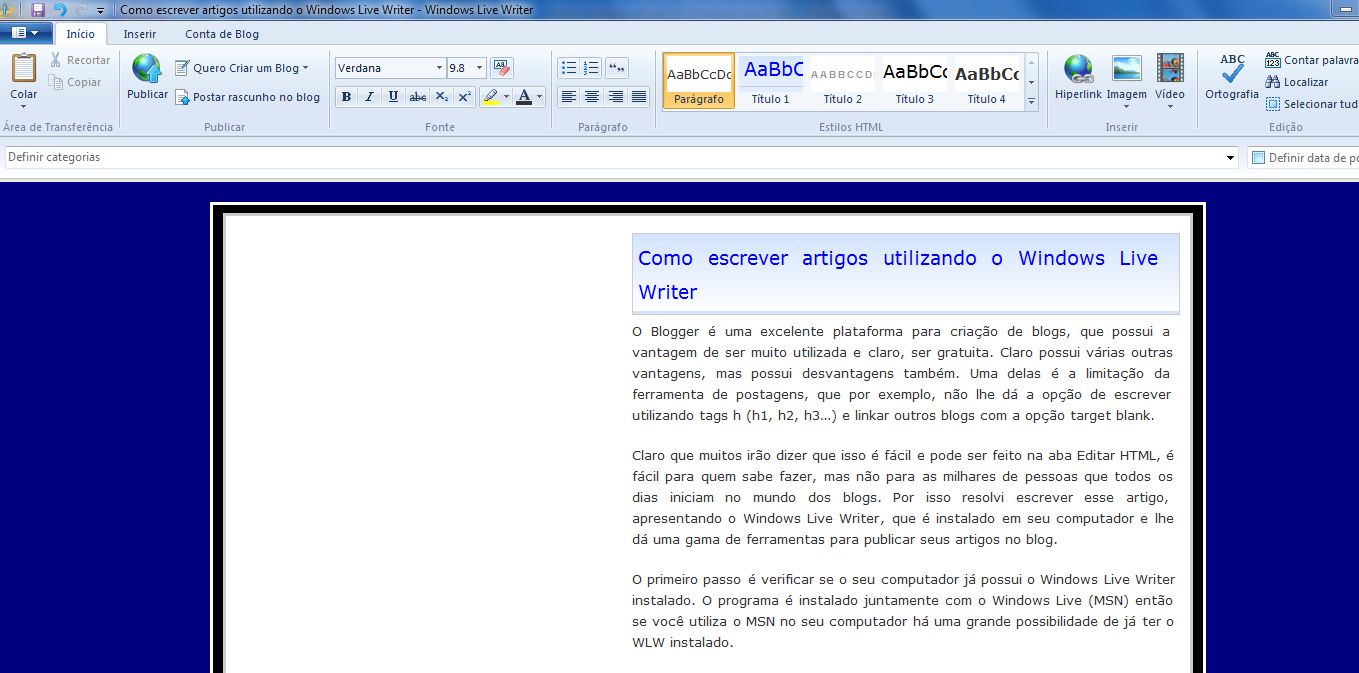The image size is (1359, 673).
Task: Check the Definir data de postagem checkbox
Action: point(1259,158)
